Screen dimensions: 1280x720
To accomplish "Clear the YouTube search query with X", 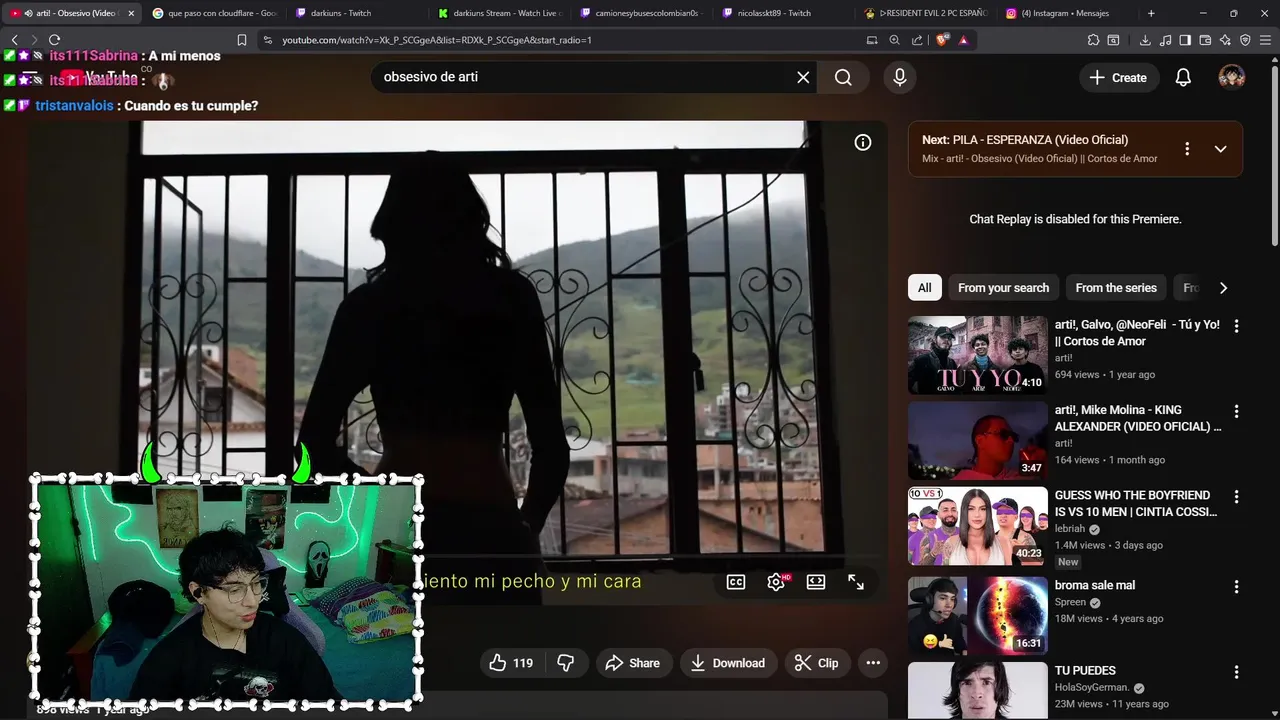I will tap(803, 77).
